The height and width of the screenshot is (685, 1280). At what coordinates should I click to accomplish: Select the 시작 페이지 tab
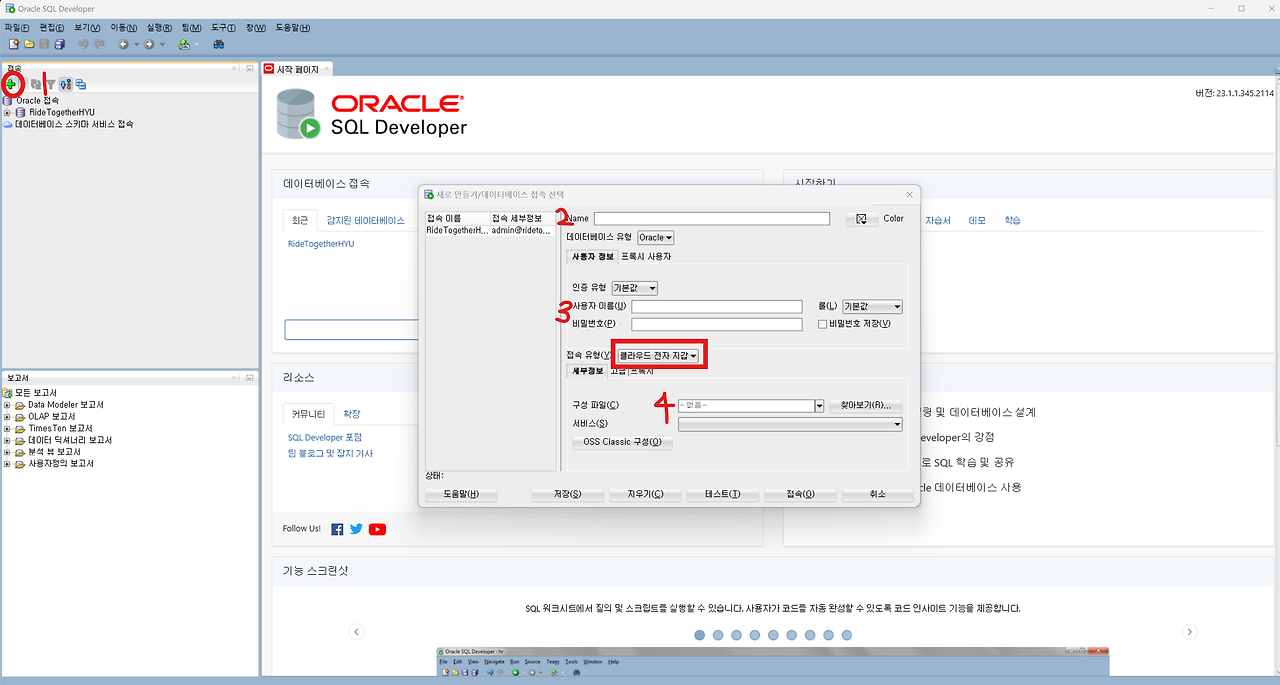[x=297, y=69]
